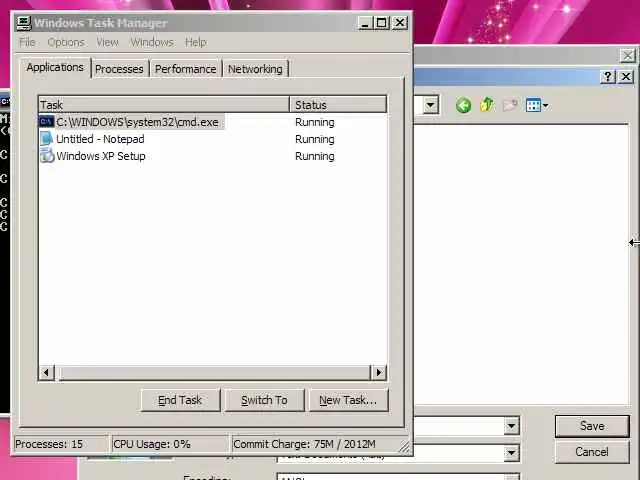Create new folder in Save dialog
The width and height of the screenshot is (640, 480).
(510, 105)
